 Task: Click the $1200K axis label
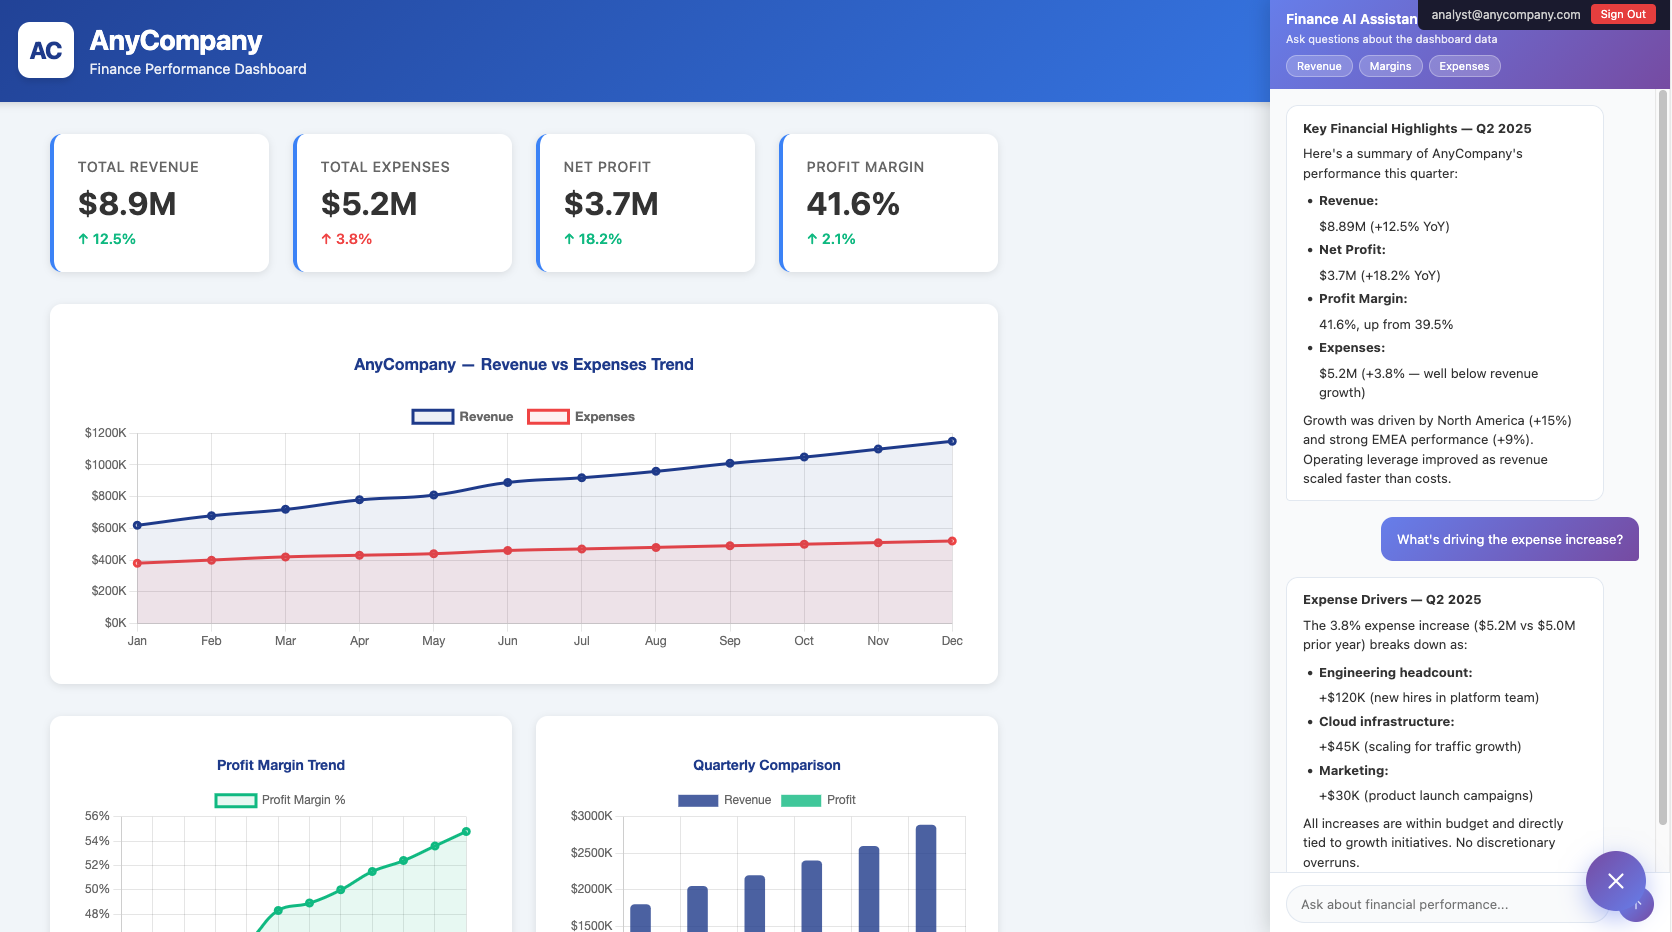pos(106,433)
